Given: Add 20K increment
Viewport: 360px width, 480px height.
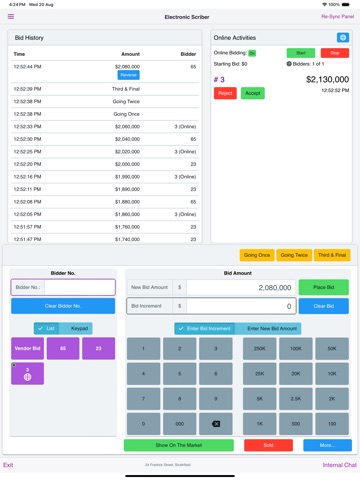Looking at the screenshot, I should pyautogui.click(x=296, y=374).
